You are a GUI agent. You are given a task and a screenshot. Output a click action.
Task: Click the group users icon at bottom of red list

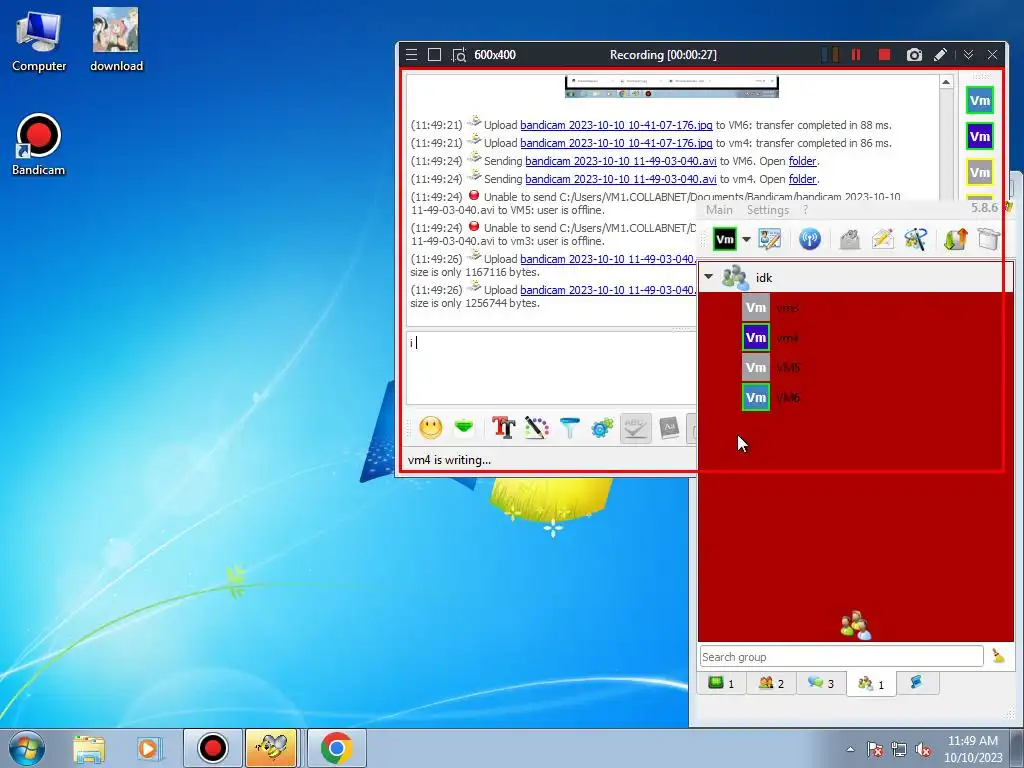coord(856,626)
